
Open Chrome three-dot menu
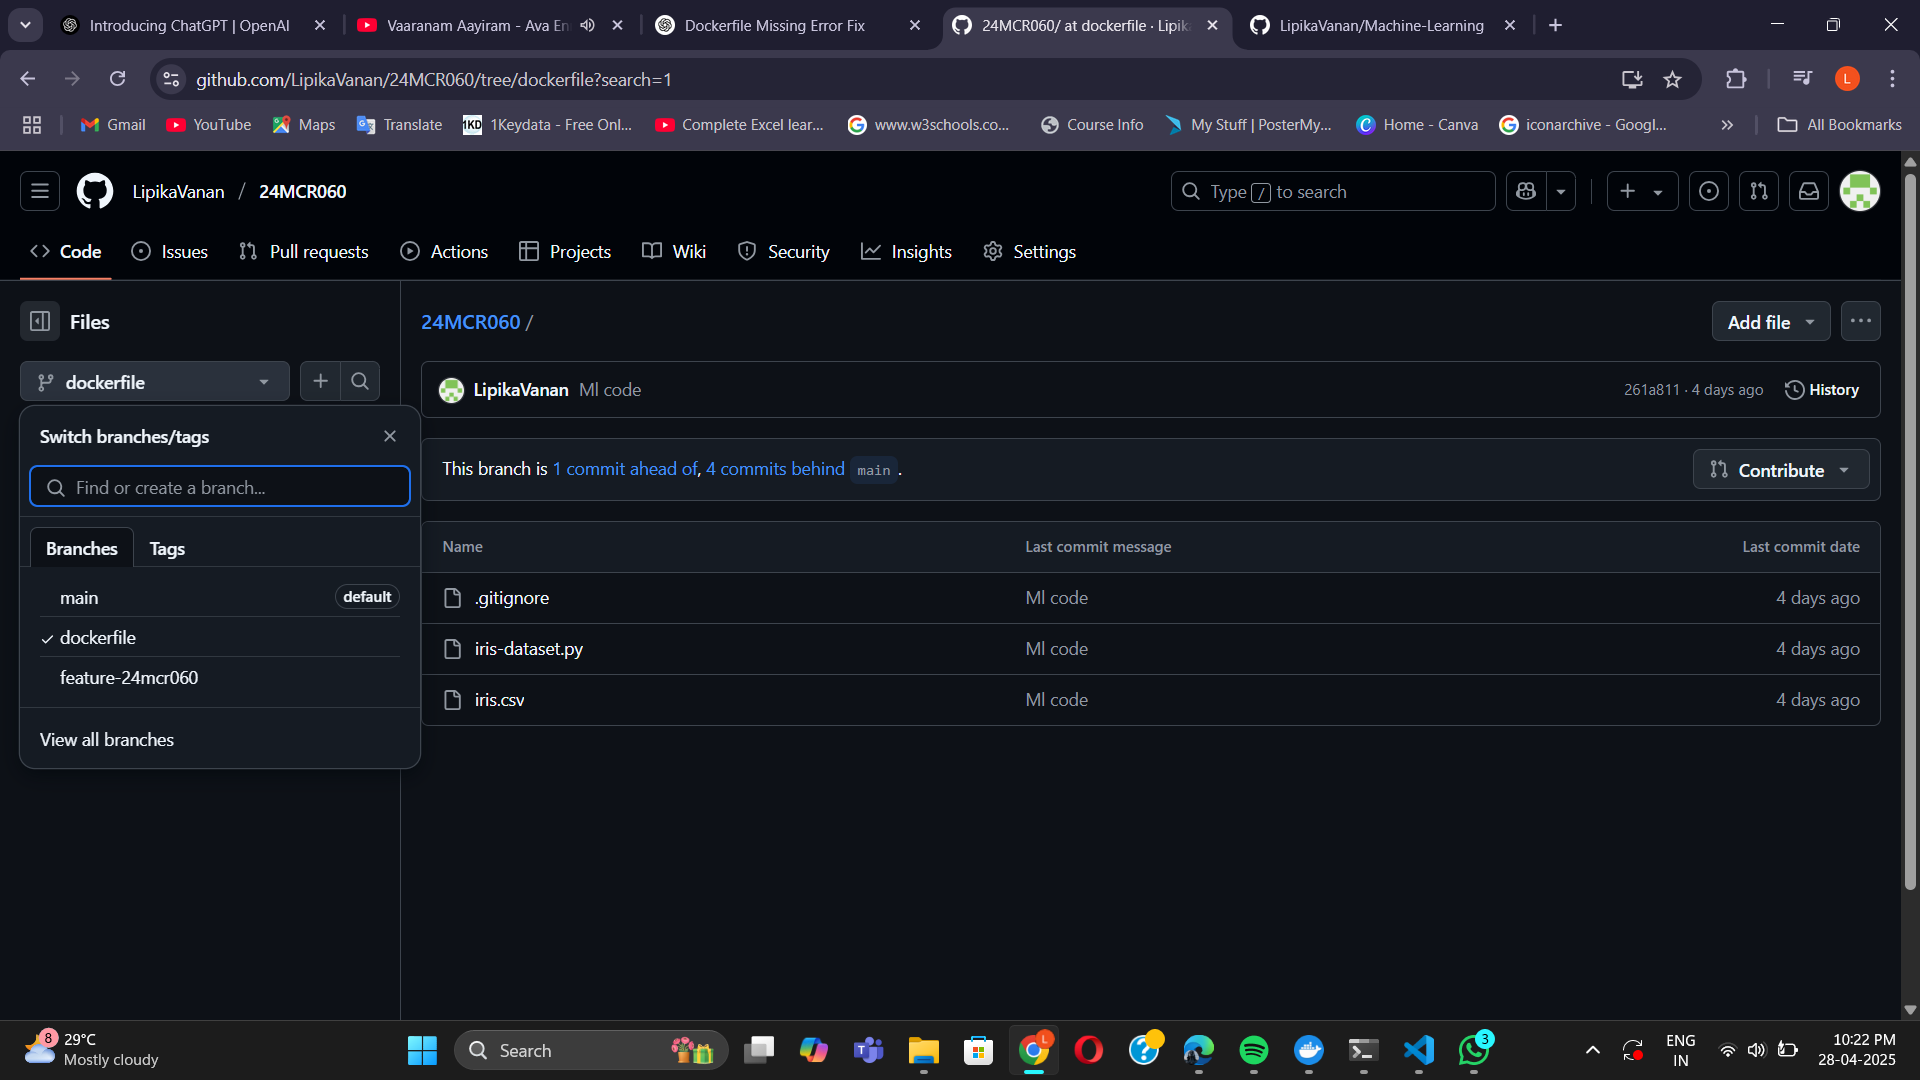coord(1892,79)
